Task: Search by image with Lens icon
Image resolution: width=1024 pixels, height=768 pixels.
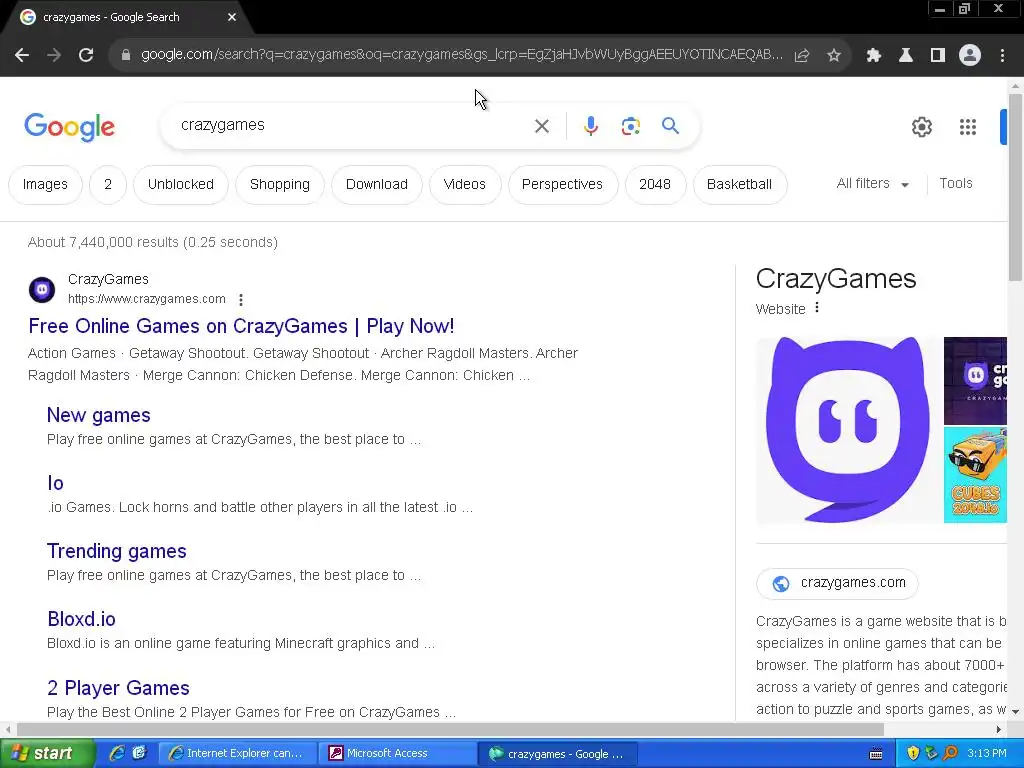Action: (631, 126)
